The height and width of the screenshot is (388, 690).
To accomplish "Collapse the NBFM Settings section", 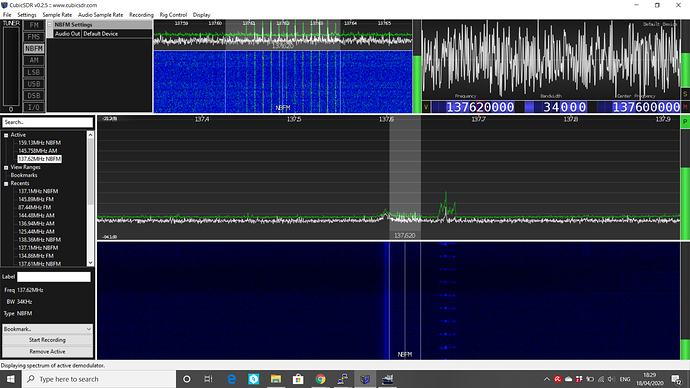I will coord(50,25).
